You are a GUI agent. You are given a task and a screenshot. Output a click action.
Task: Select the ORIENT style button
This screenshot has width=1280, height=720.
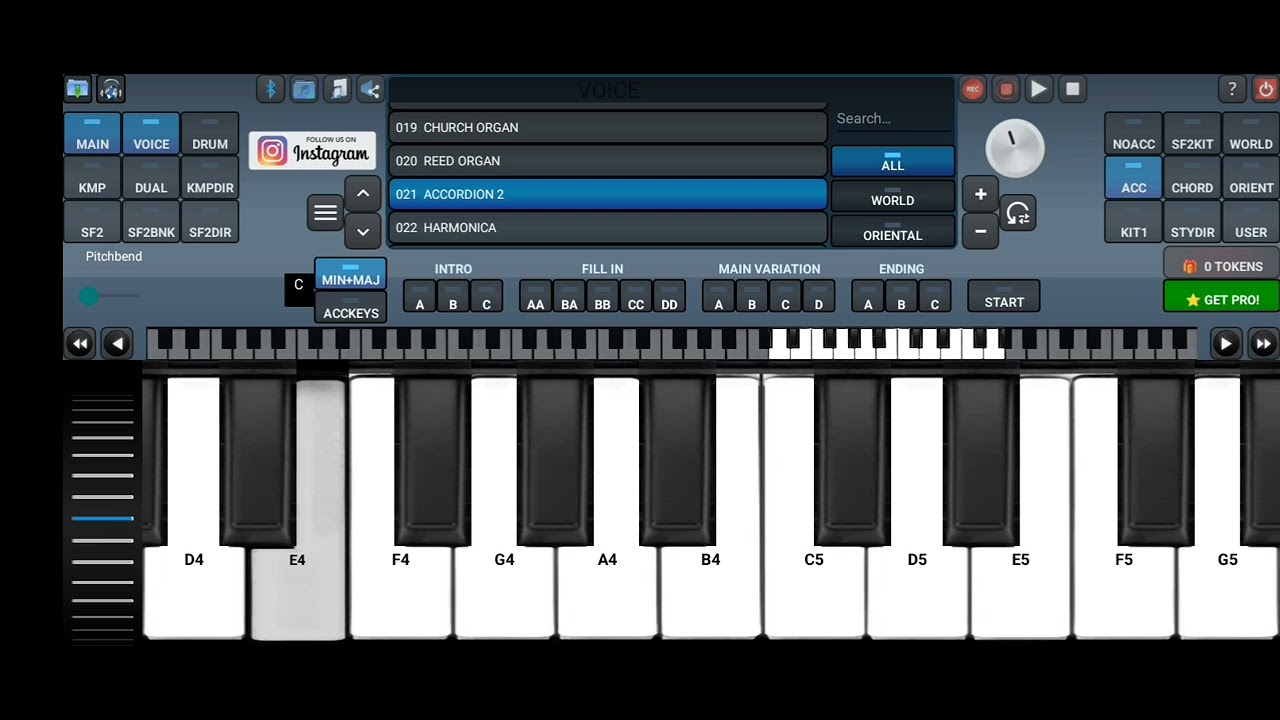pos(1251,178)
